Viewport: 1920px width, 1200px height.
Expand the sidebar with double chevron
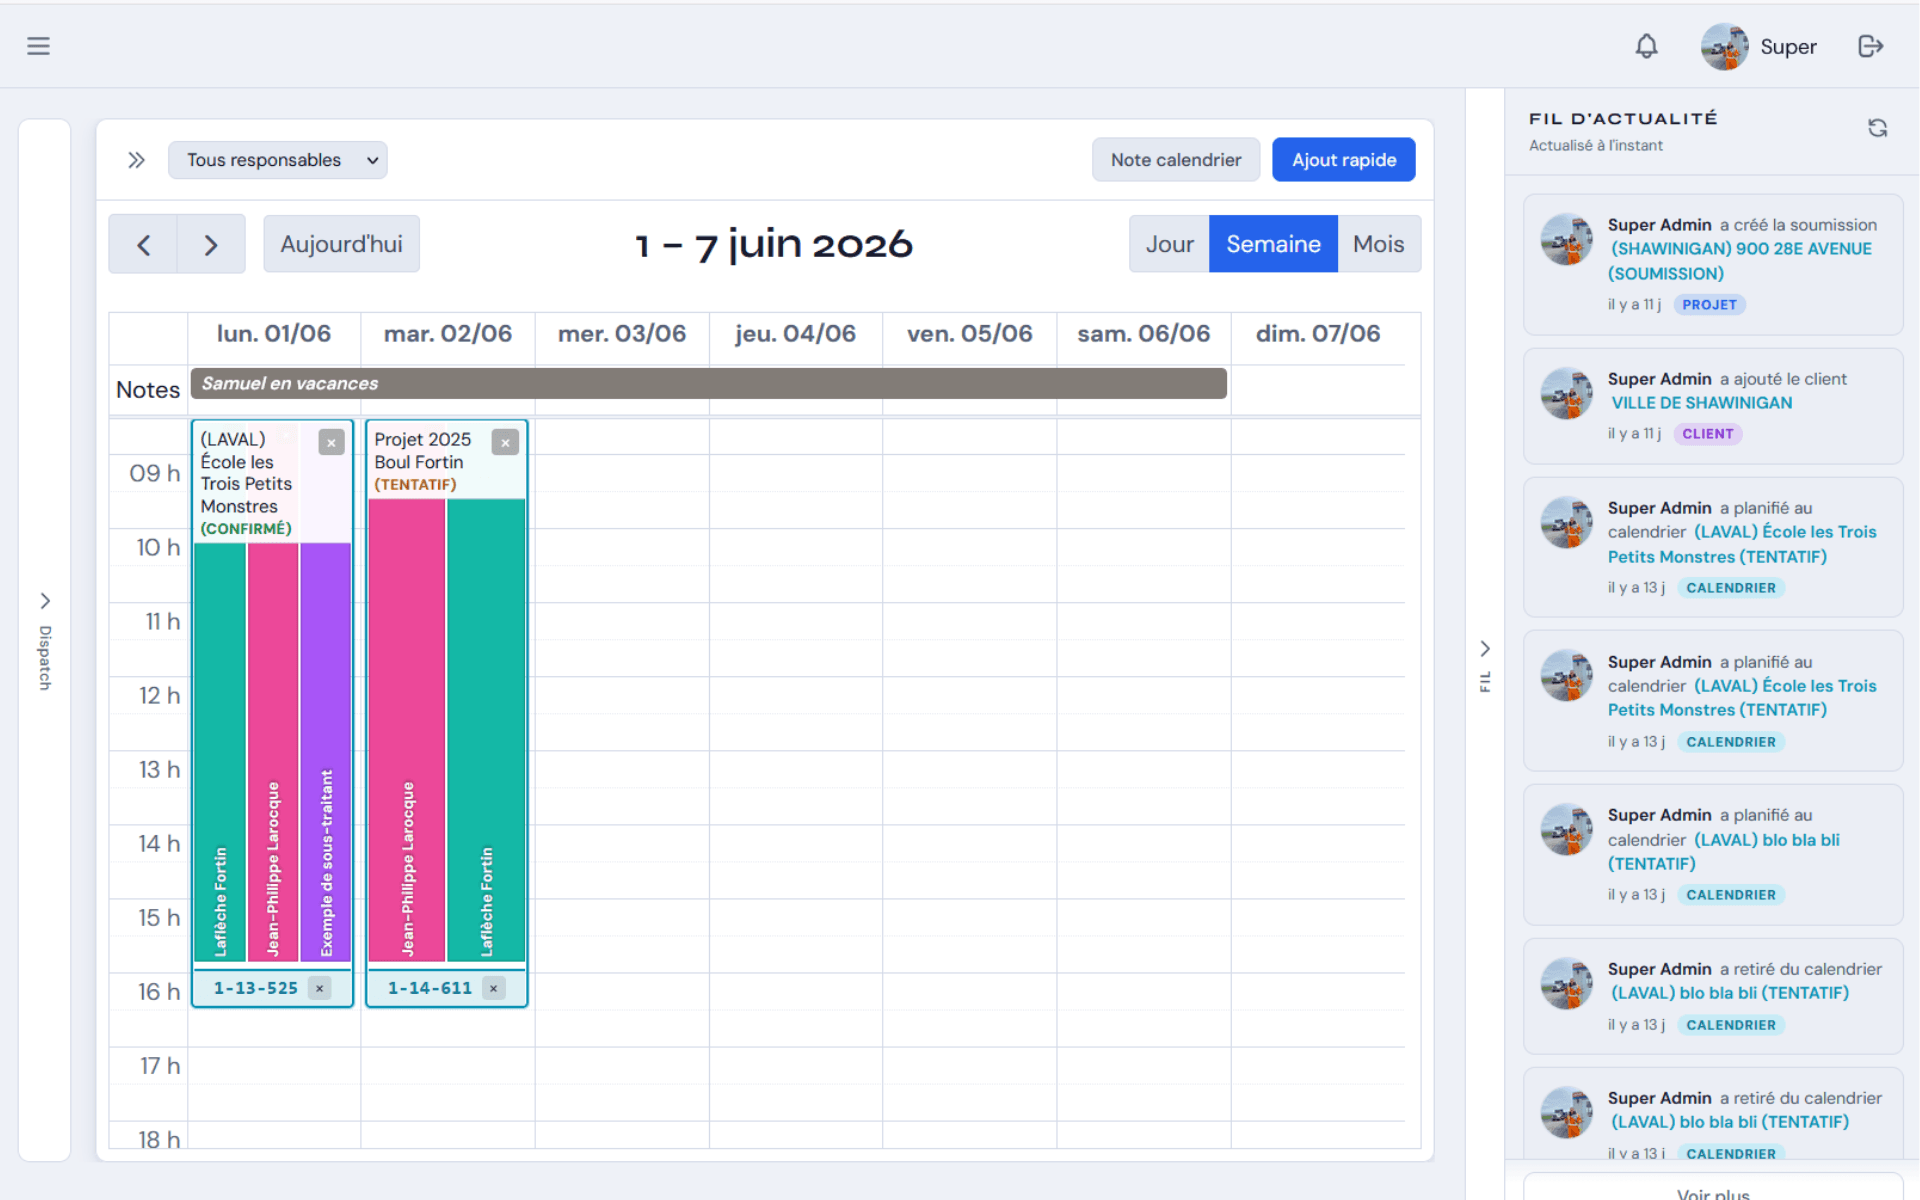coord(136,160)
